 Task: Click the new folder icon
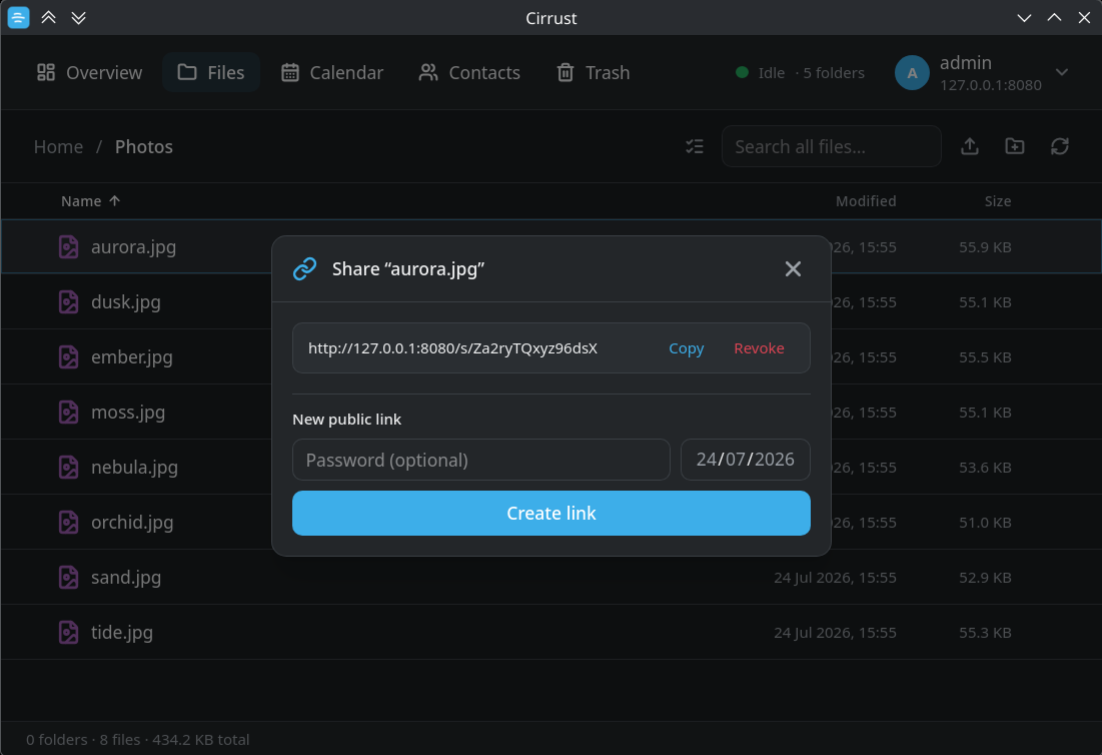click(x=1015, y=146)
